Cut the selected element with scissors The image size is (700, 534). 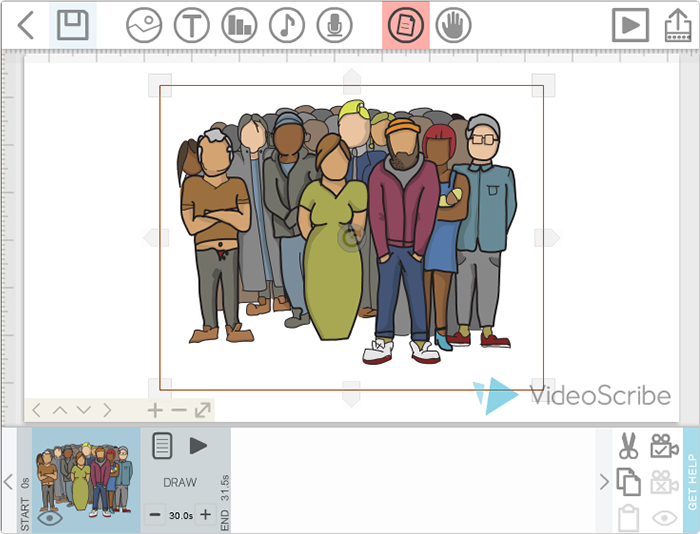[629, 446]
